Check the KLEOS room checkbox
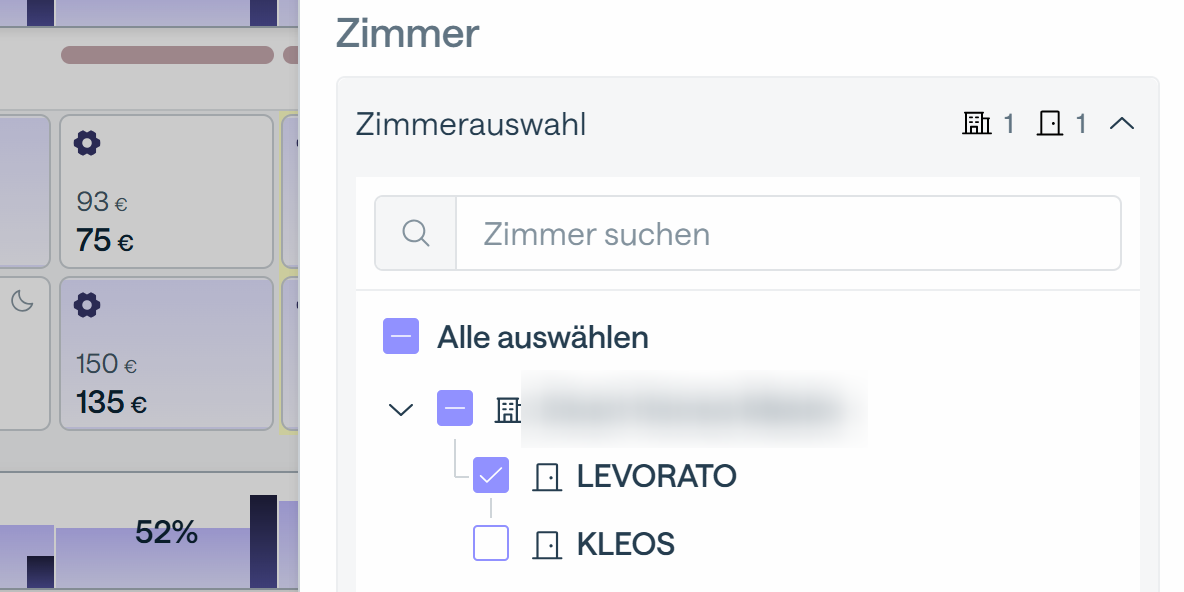This screenshot has width=1184, height=592. coord(491,544)
